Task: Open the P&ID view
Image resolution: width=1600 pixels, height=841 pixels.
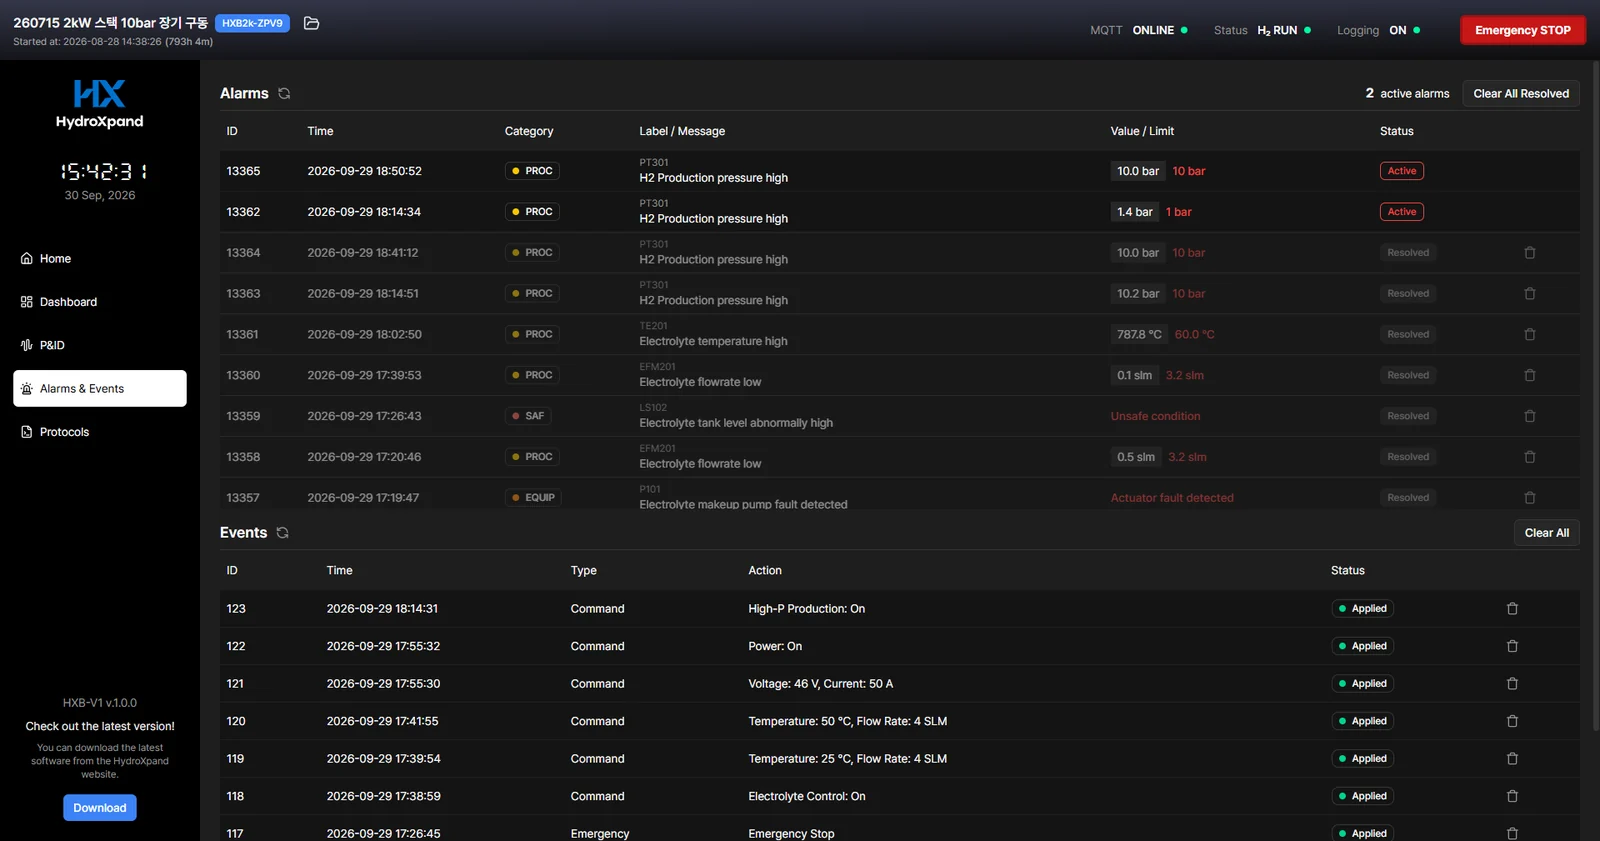Action: tap(100, 345)
